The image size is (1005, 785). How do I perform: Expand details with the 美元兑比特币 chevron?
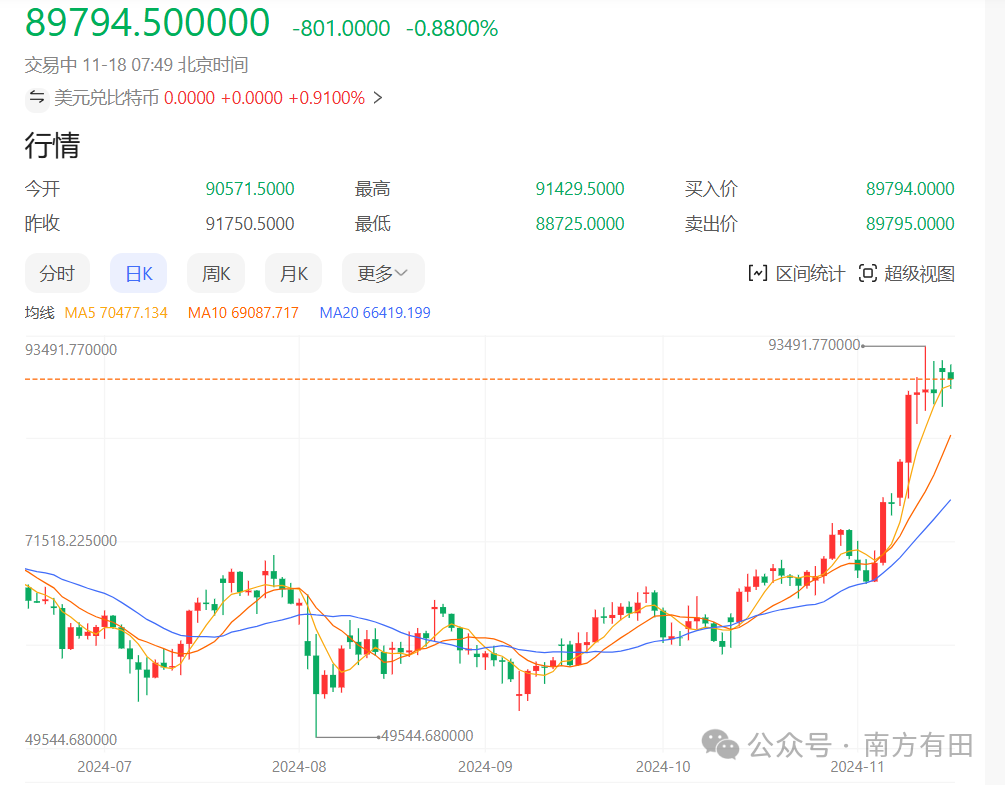(x=377, y=98)
